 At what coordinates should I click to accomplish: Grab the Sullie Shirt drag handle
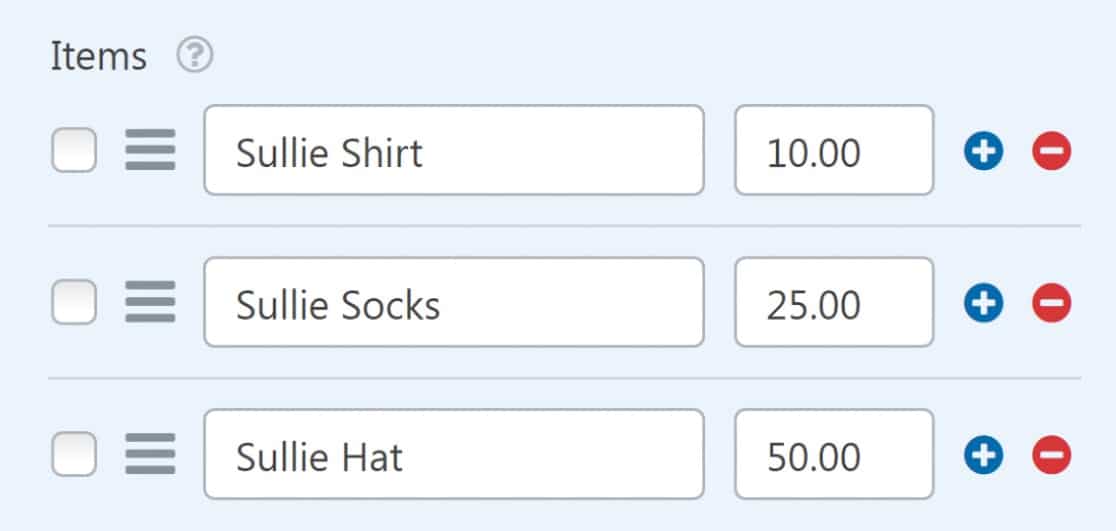[x=150, y=152]
